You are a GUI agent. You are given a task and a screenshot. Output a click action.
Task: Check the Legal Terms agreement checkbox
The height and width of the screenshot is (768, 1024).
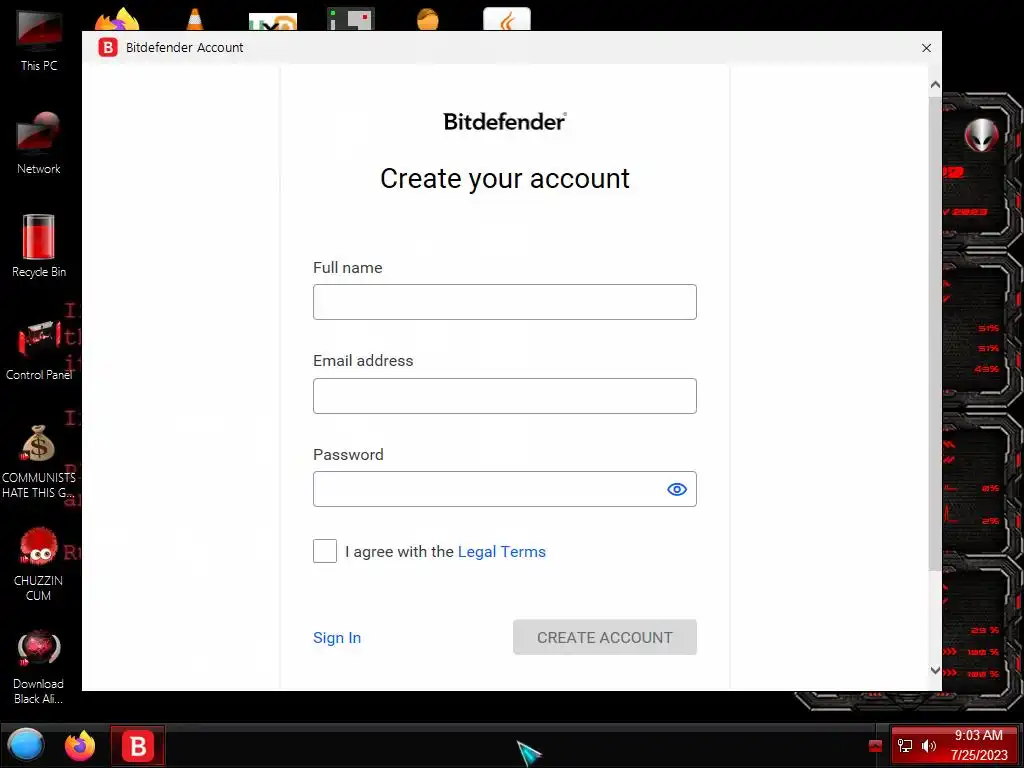coord(325,551)
